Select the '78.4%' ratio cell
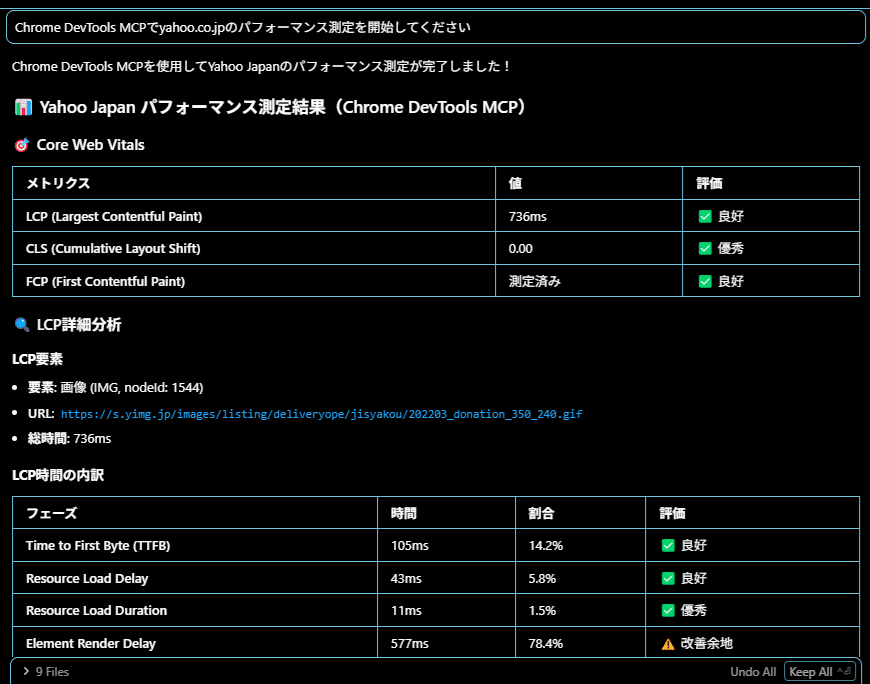Image resolution: width=870 pixels, height=684 pixels. (580, 643)
